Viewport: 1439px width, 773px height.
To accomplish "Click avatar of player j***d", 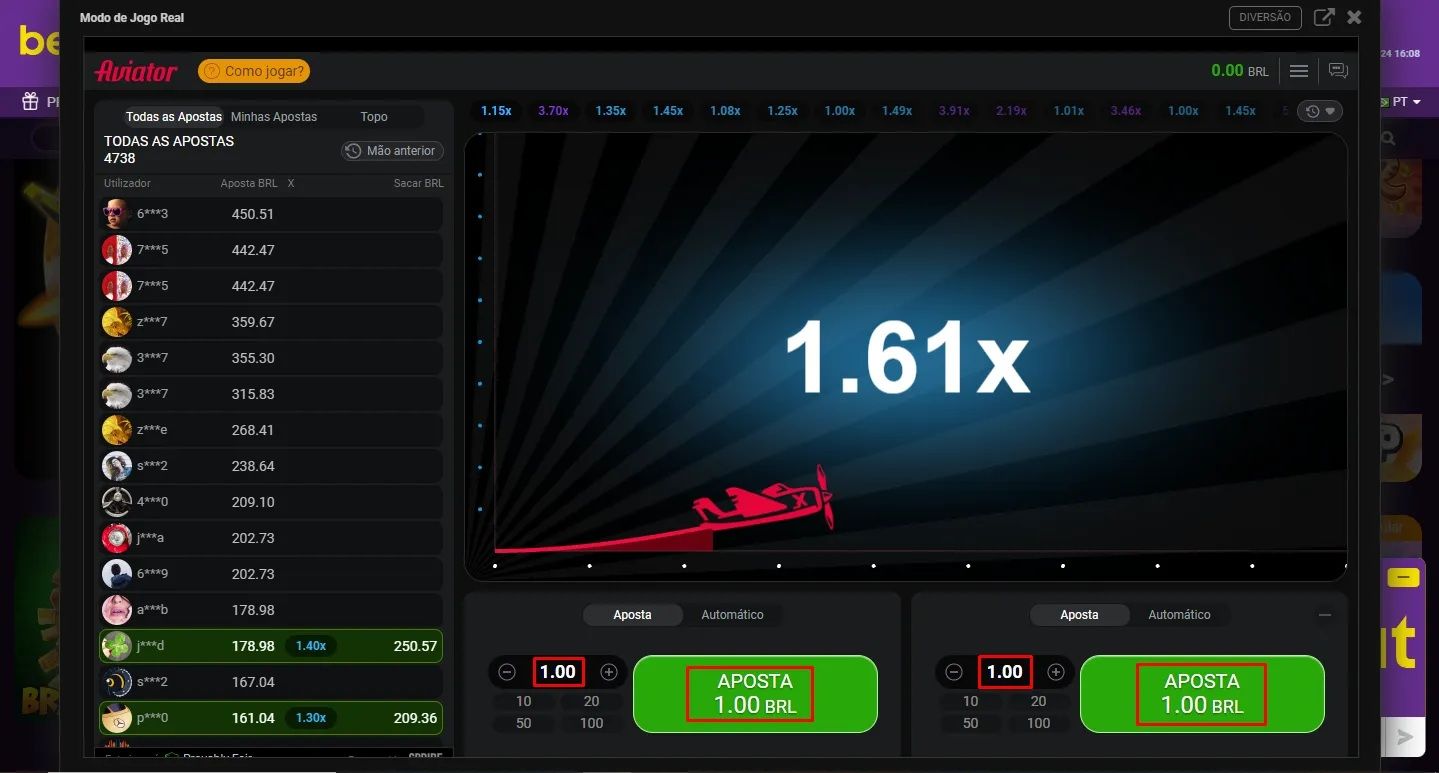I will pos(117,646).
